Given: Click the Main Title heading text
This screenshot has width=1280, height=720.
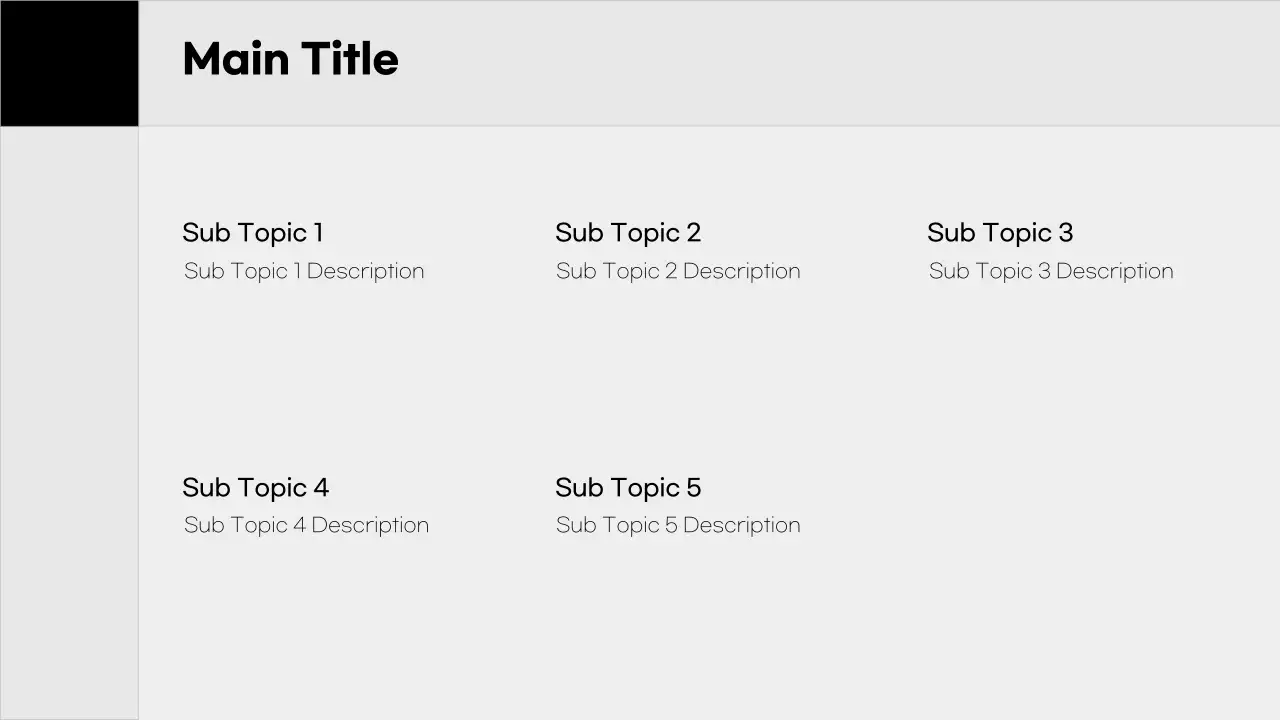Looking at the screenshot, I should [x=290, y=59].
